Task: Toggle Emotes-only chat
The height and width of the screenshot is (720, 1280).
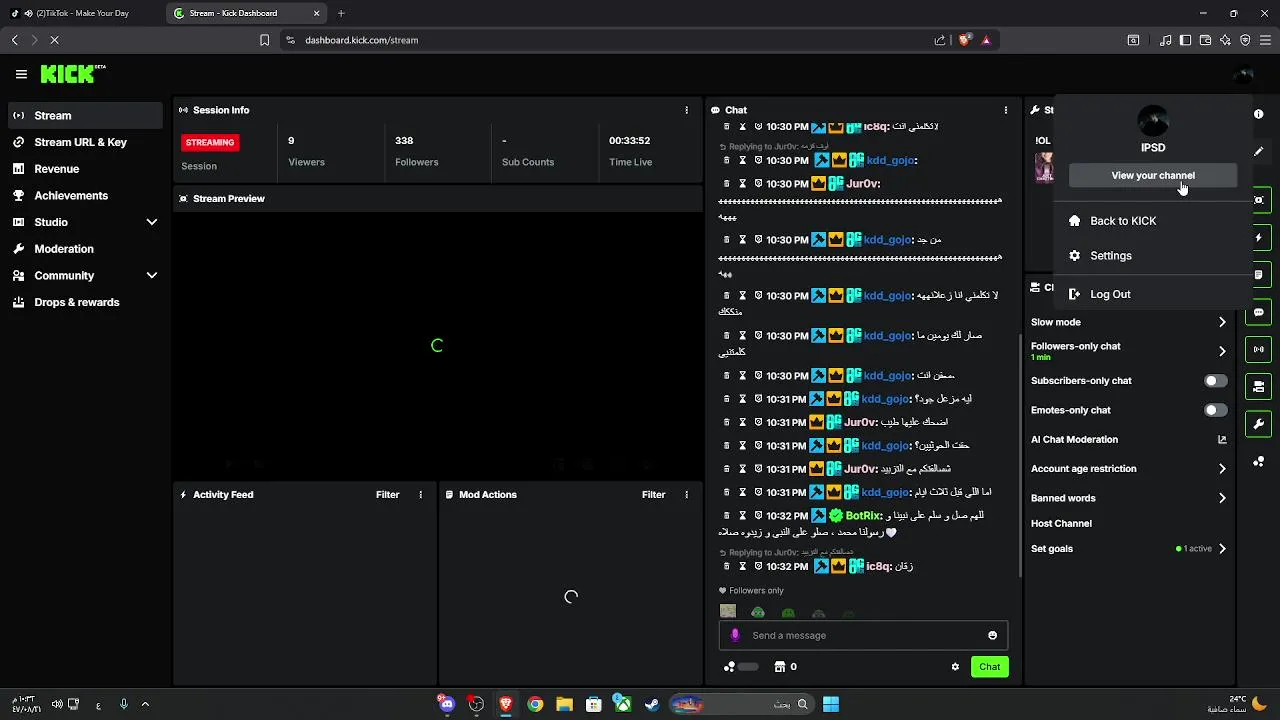Action: 1215,410
